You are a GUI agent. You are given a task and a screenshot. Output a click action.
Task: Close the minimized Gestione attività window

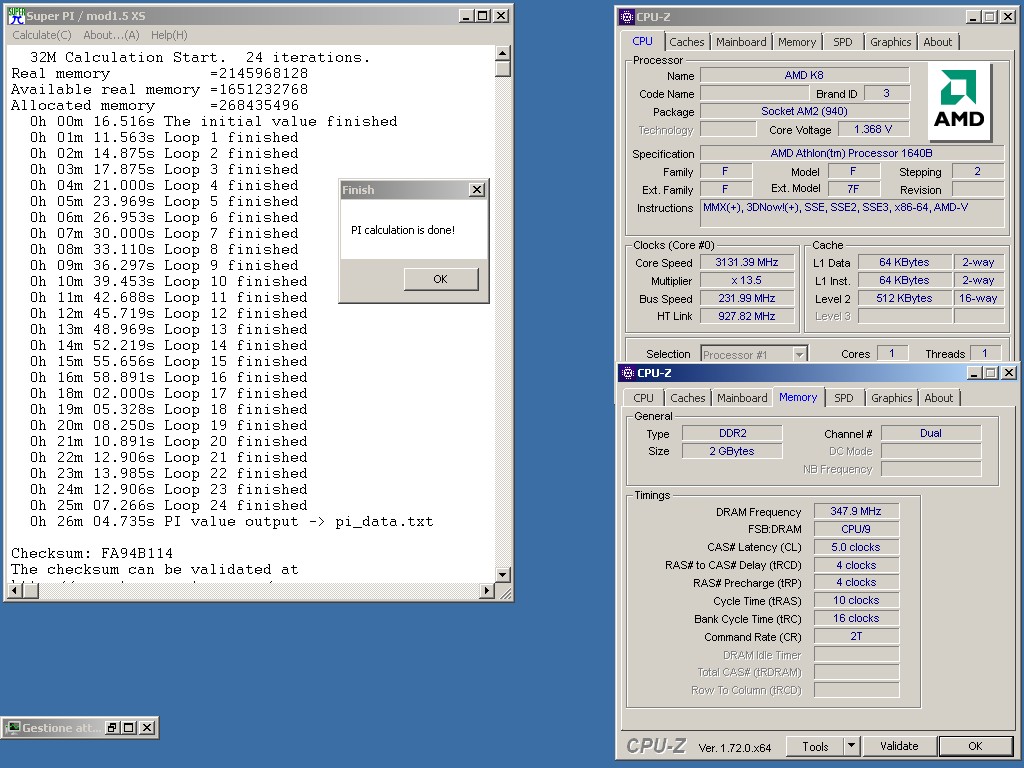148,728
